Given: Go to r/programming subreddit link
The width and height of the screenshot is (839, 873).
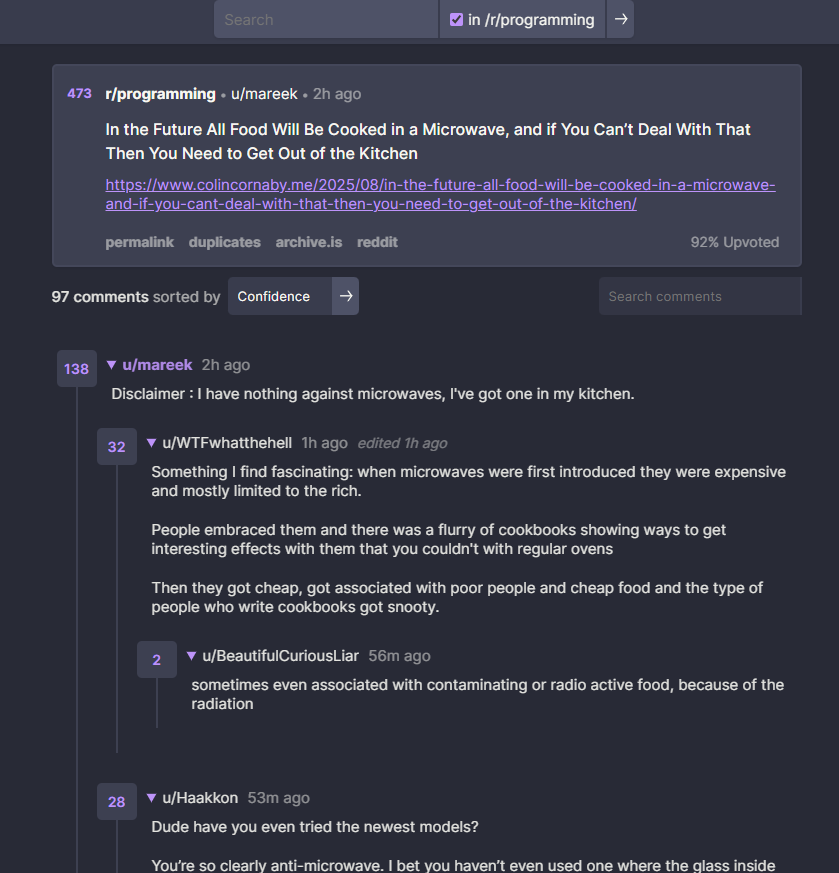Looking at the screenshot, I should point(160,94).
